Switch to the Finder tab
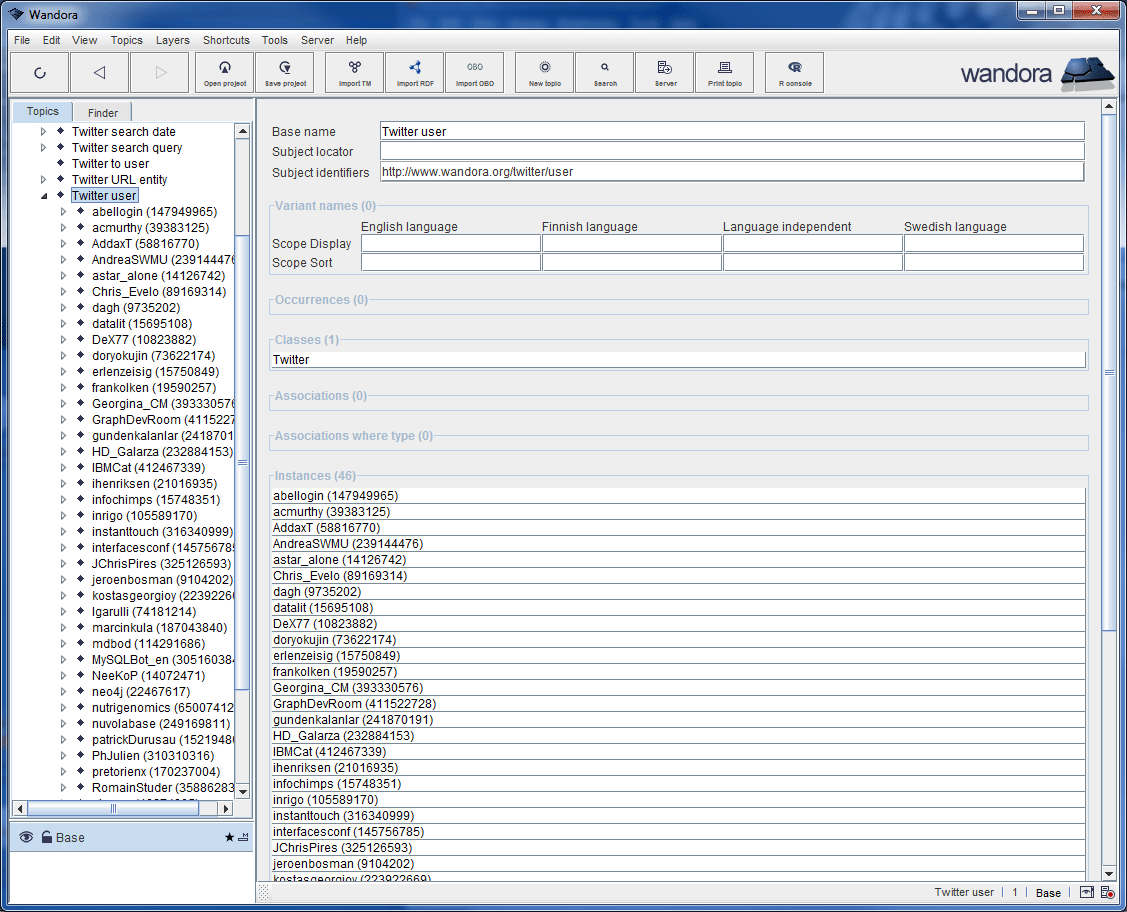 102,111
